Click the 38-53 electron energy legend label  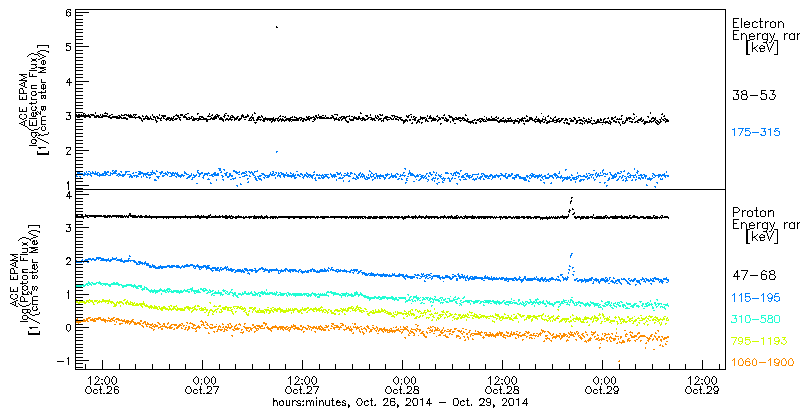754,95
